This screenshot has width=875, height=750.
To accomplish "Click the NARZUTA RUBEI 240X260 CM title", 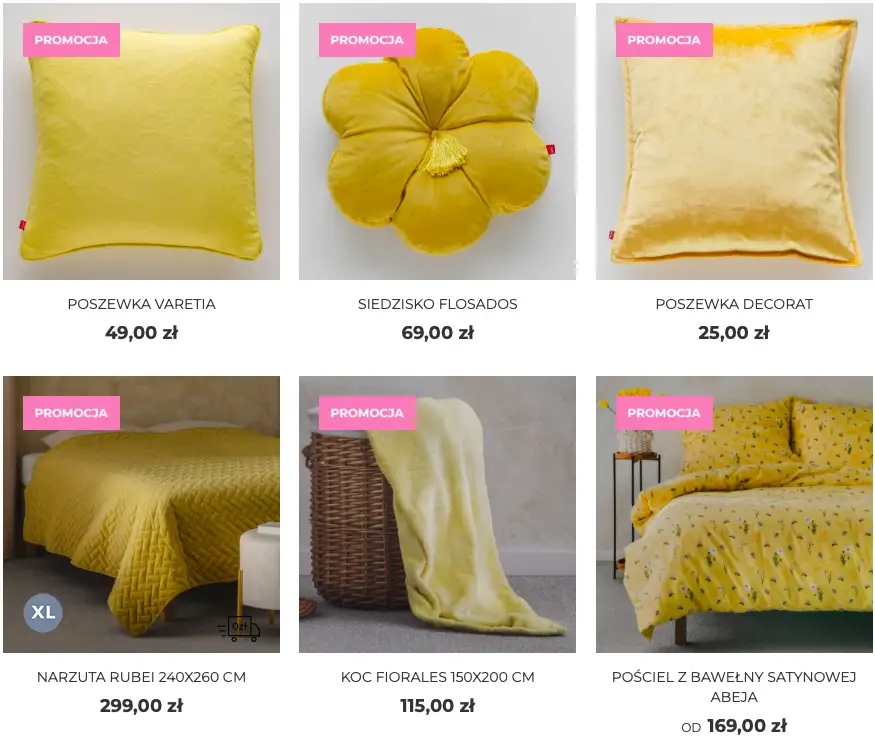I will coord(141,677).
